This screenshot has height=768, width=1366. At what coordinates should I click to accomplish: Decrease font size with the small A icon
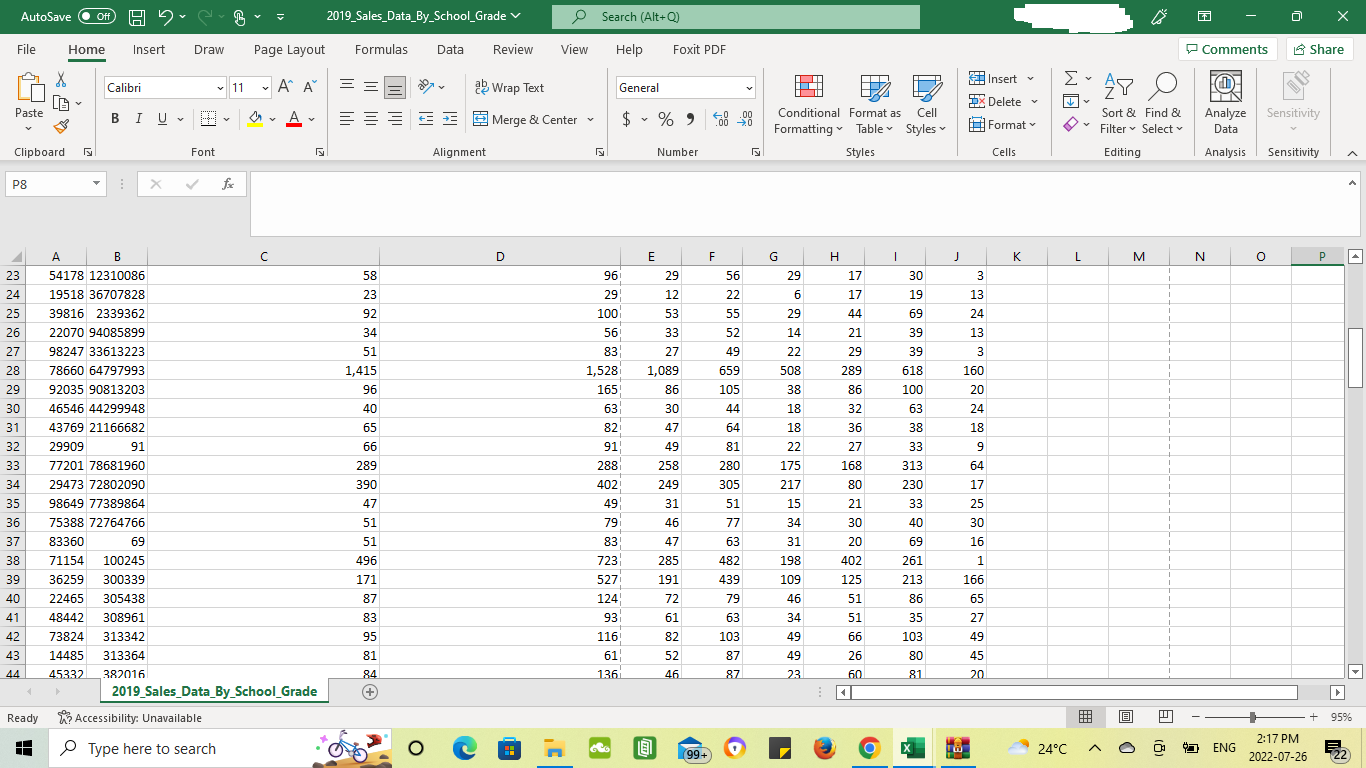309,87
